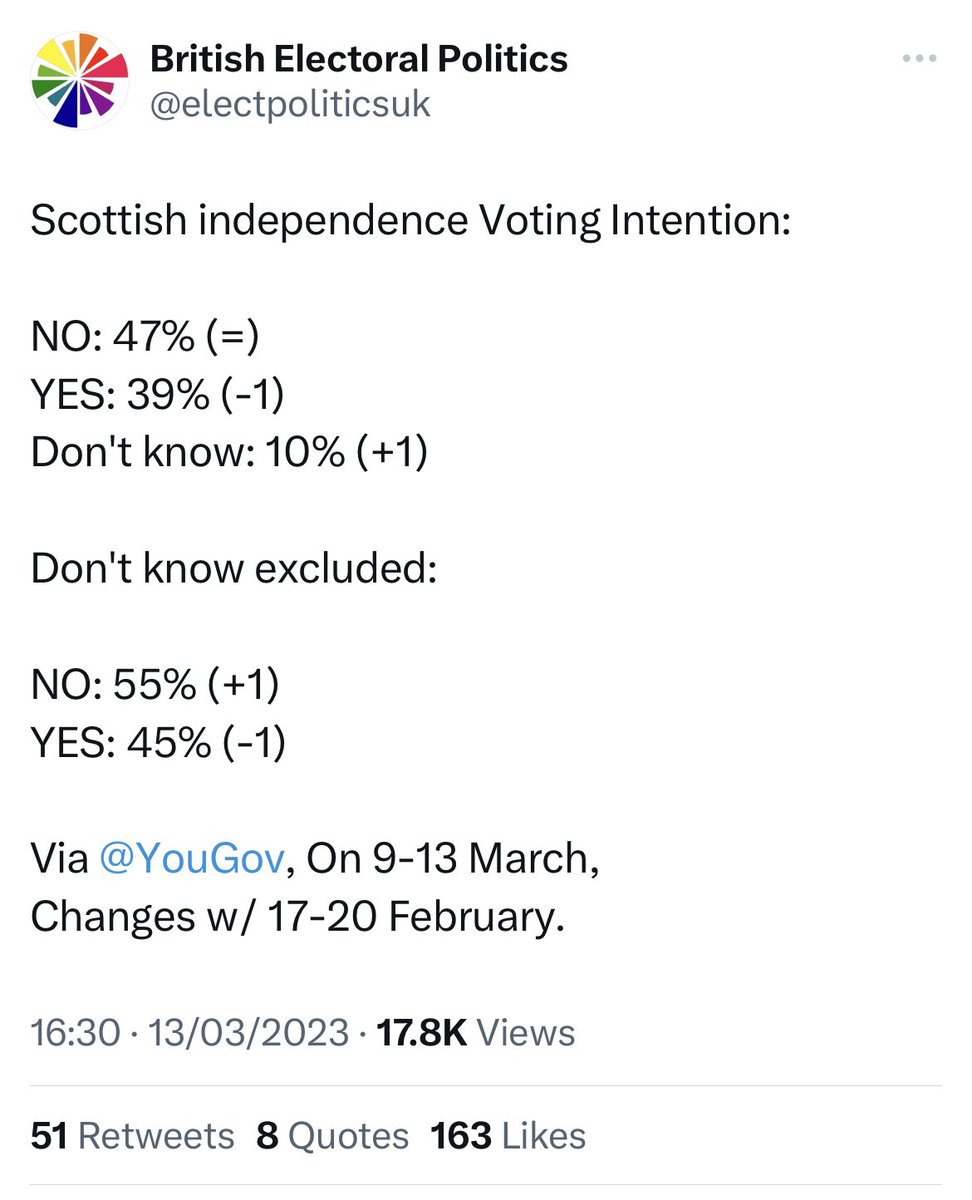The width and height of the screenshot is (972, 1200).
Task: Click the 13/03/2023 post date
Action: point(249,1032)
